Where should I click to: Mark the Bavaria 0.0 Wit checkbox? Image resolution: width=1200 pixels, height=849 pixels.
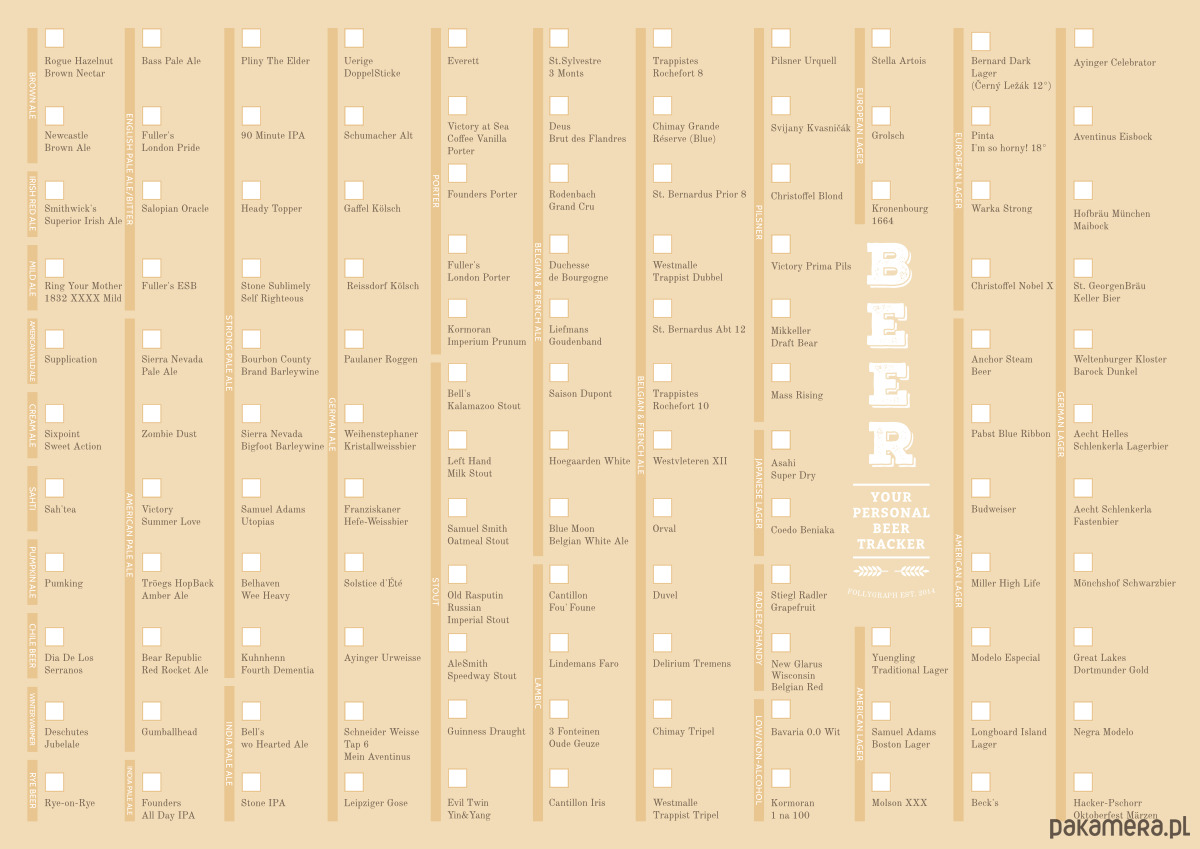point(780,709)
